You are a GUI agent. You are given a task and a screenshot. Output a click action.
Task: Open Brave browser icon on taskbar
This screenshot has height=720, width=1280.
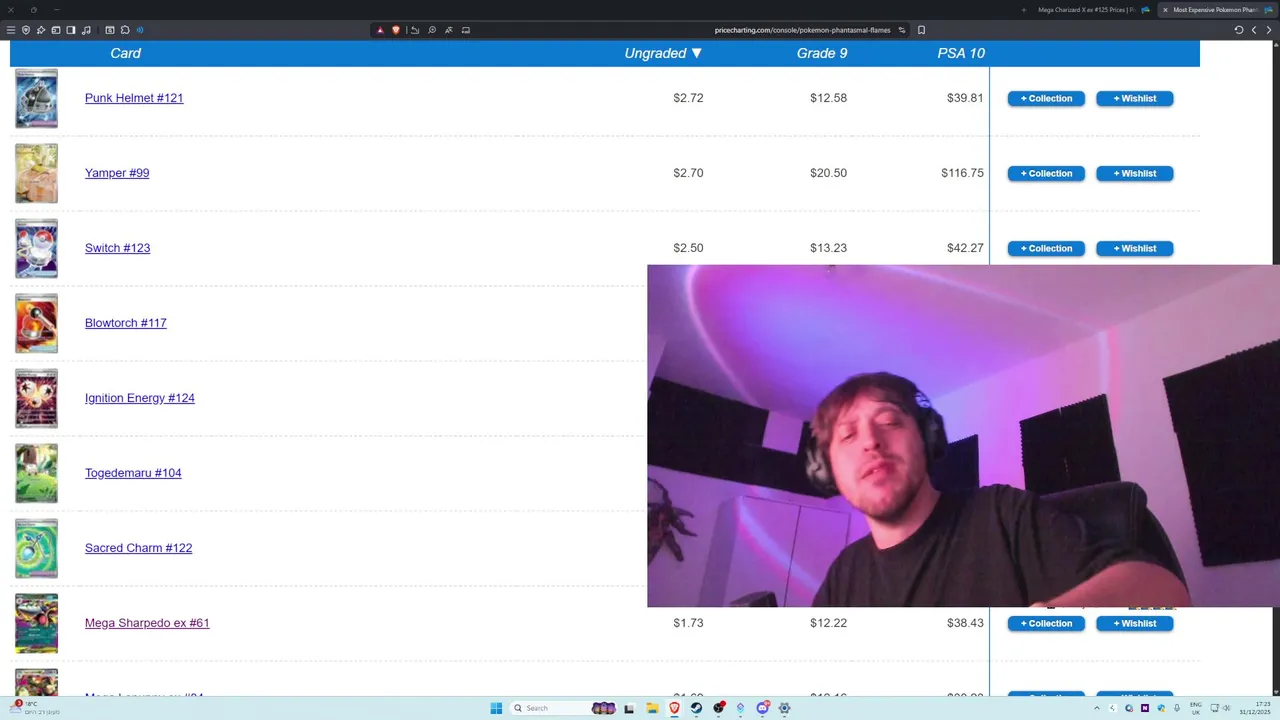point(674,708)
